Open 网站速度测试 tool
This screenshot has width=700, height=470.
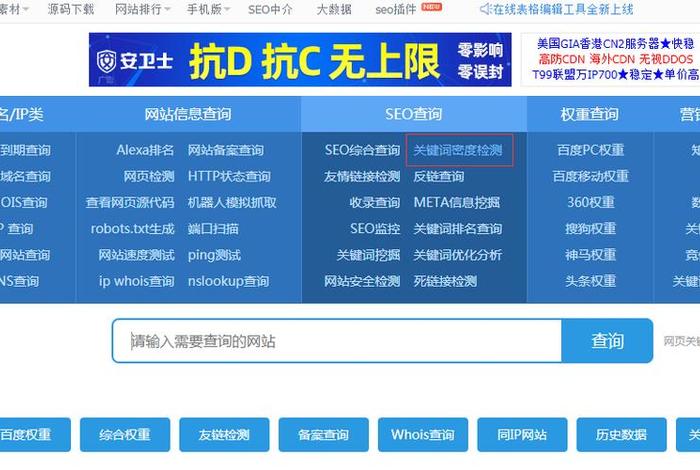(x=136, y=255)
